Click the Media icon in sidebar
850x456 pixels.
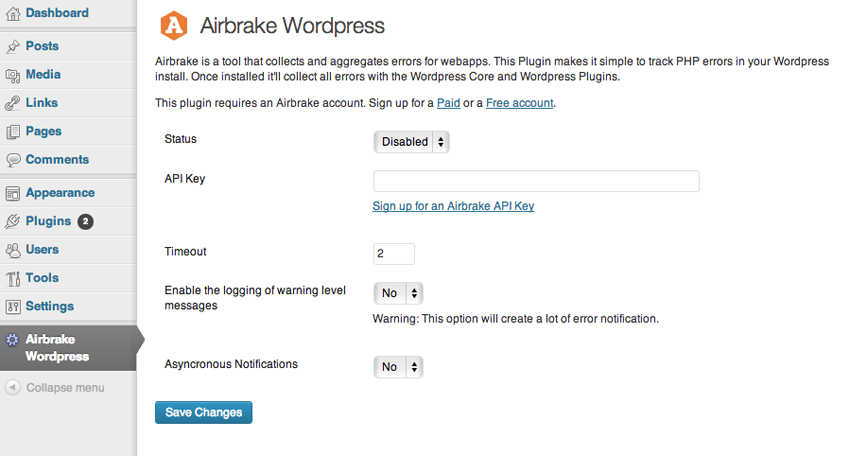pyautogui.click(x=13, y=75)
